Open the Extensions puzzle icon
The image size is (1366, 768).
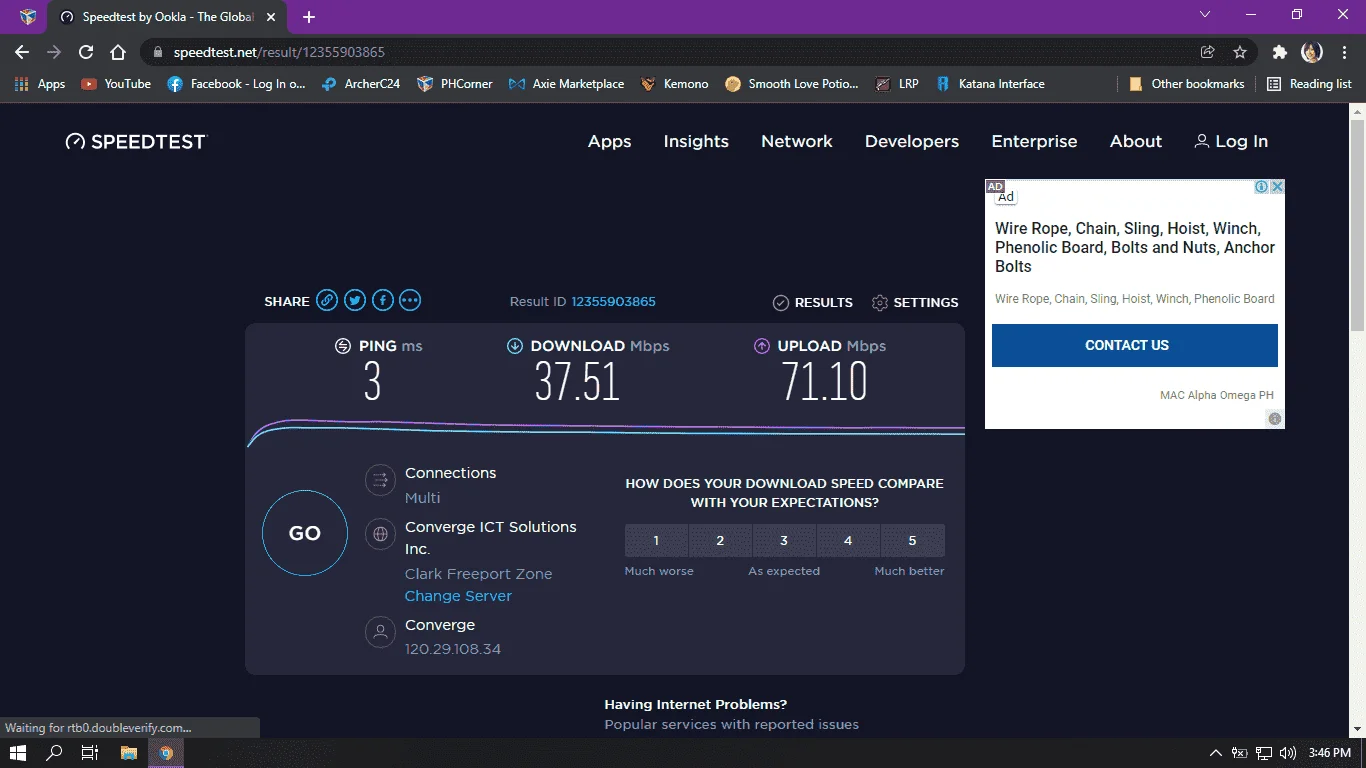pyautogui.click(x=1279, y=52)
